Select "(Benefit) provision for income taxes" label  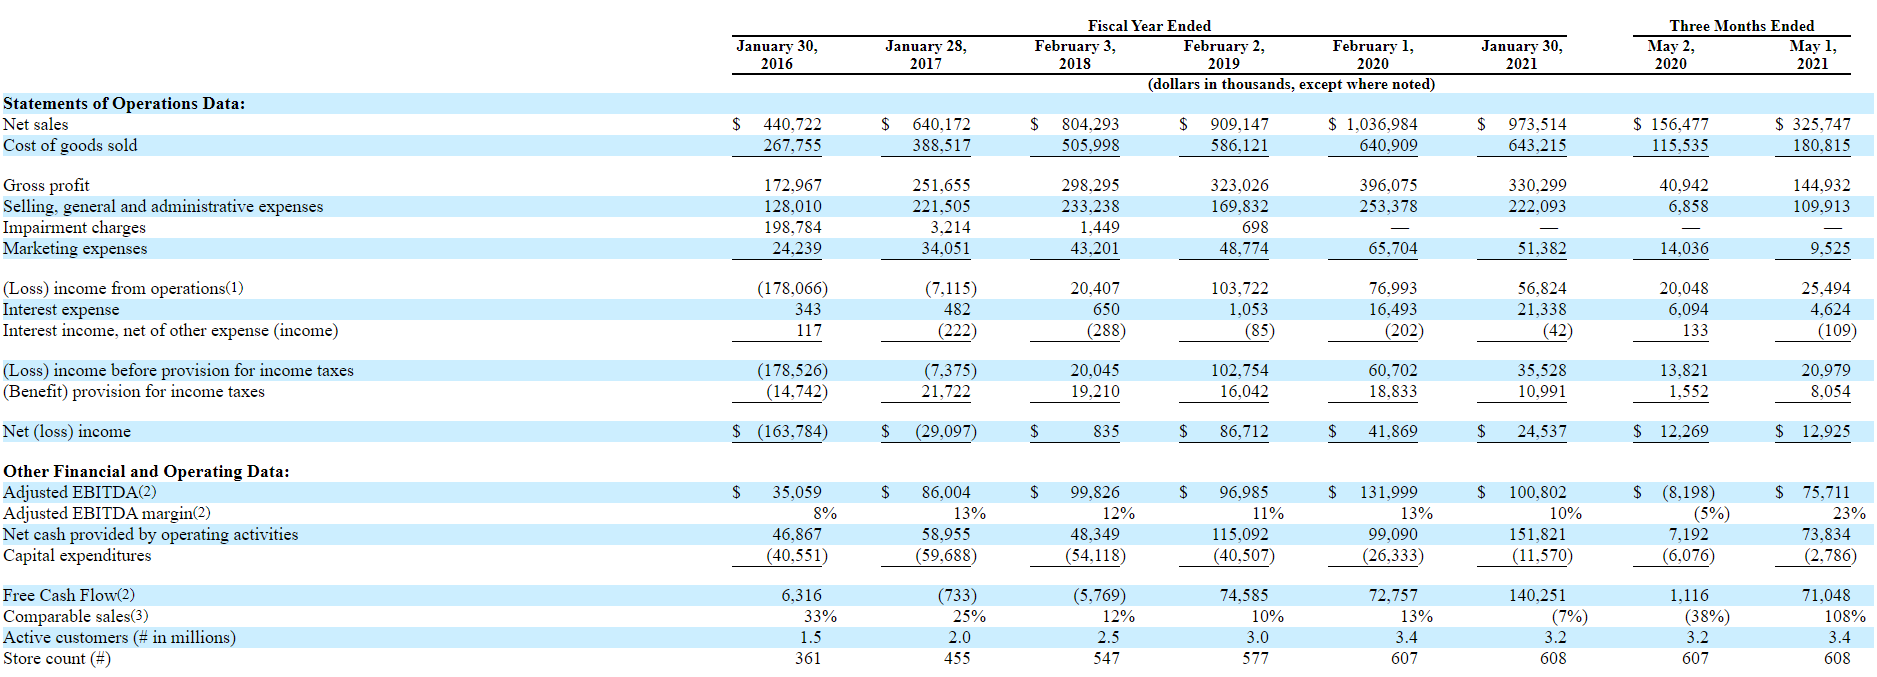click(134, 391)
